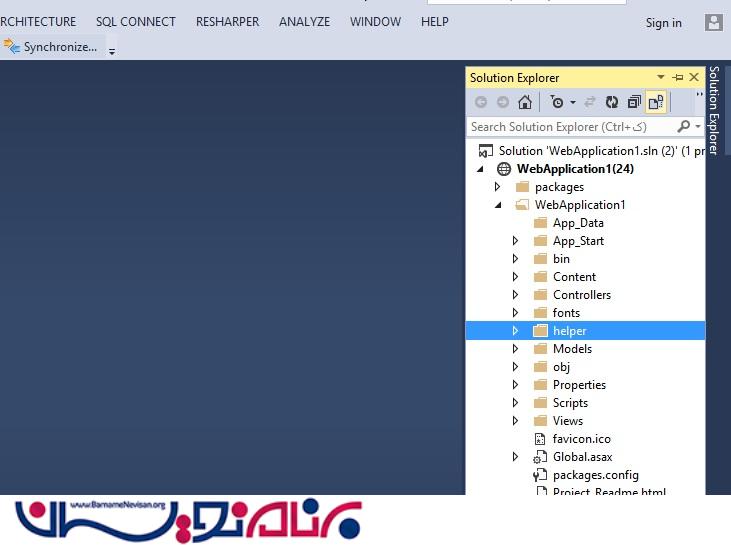The image size is (731, 545).
Task: Click the Collapse All icon
Action: [x=634, y=102]
